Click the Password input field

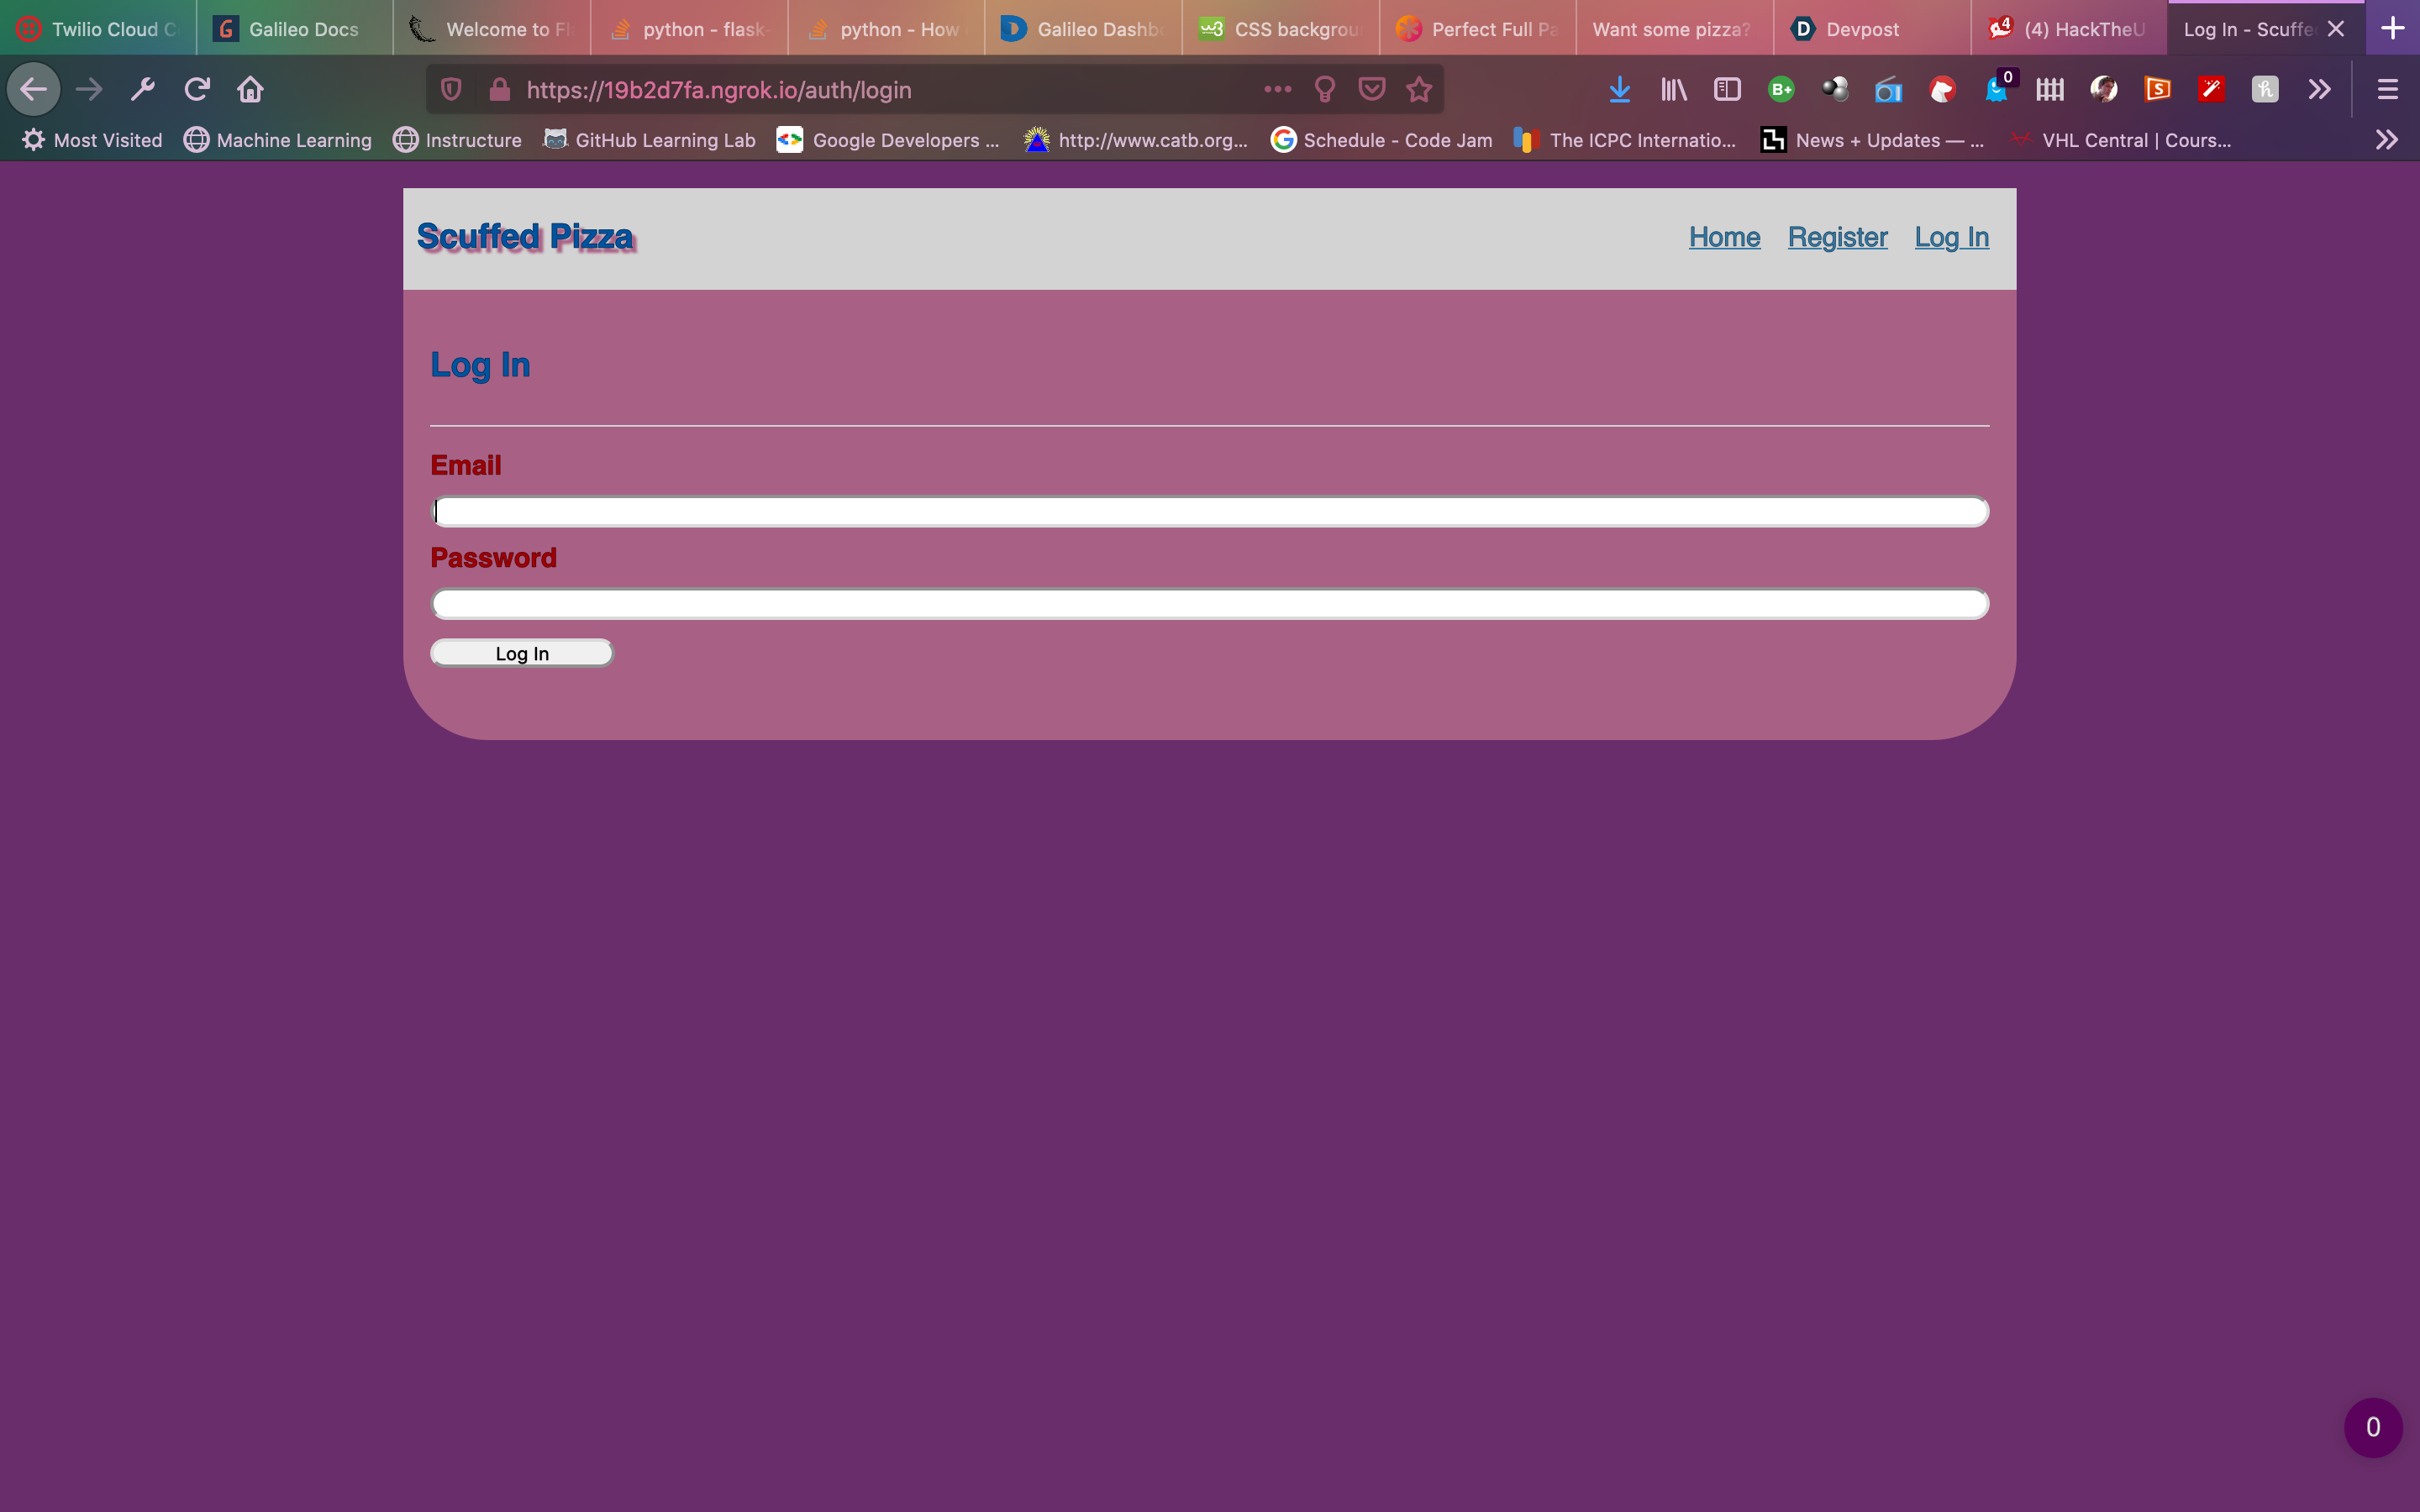(1209, 604)
